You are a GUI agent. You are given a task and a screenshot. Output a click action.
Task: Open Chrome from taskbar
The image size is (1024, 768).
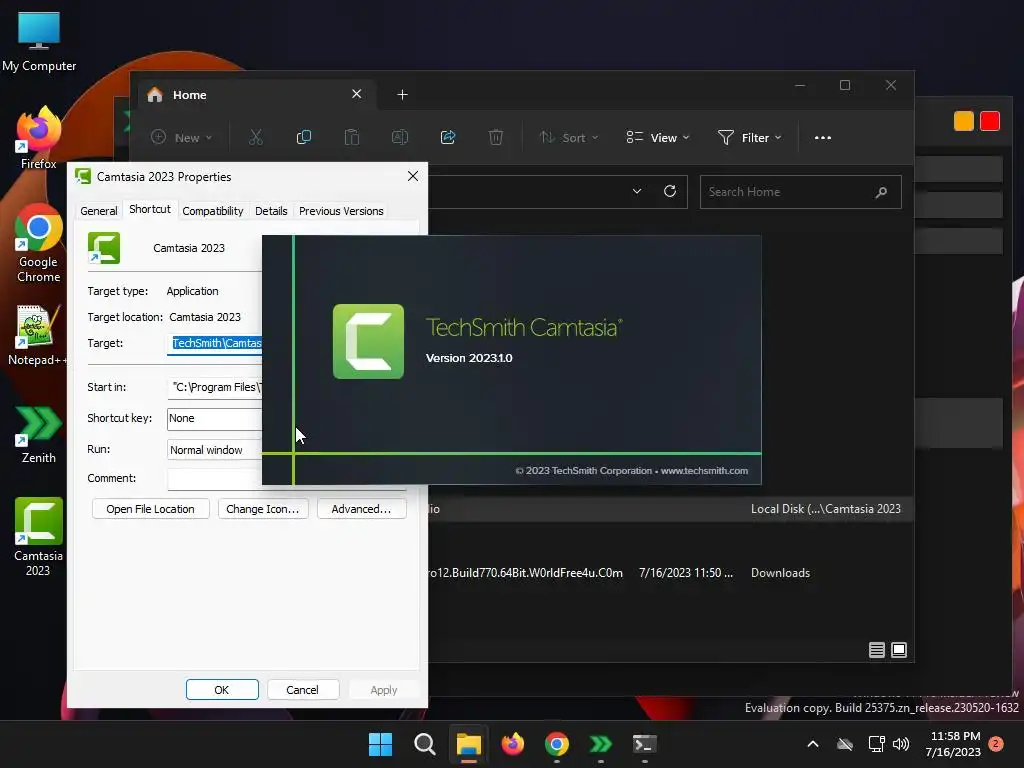(x=556, y=744)
